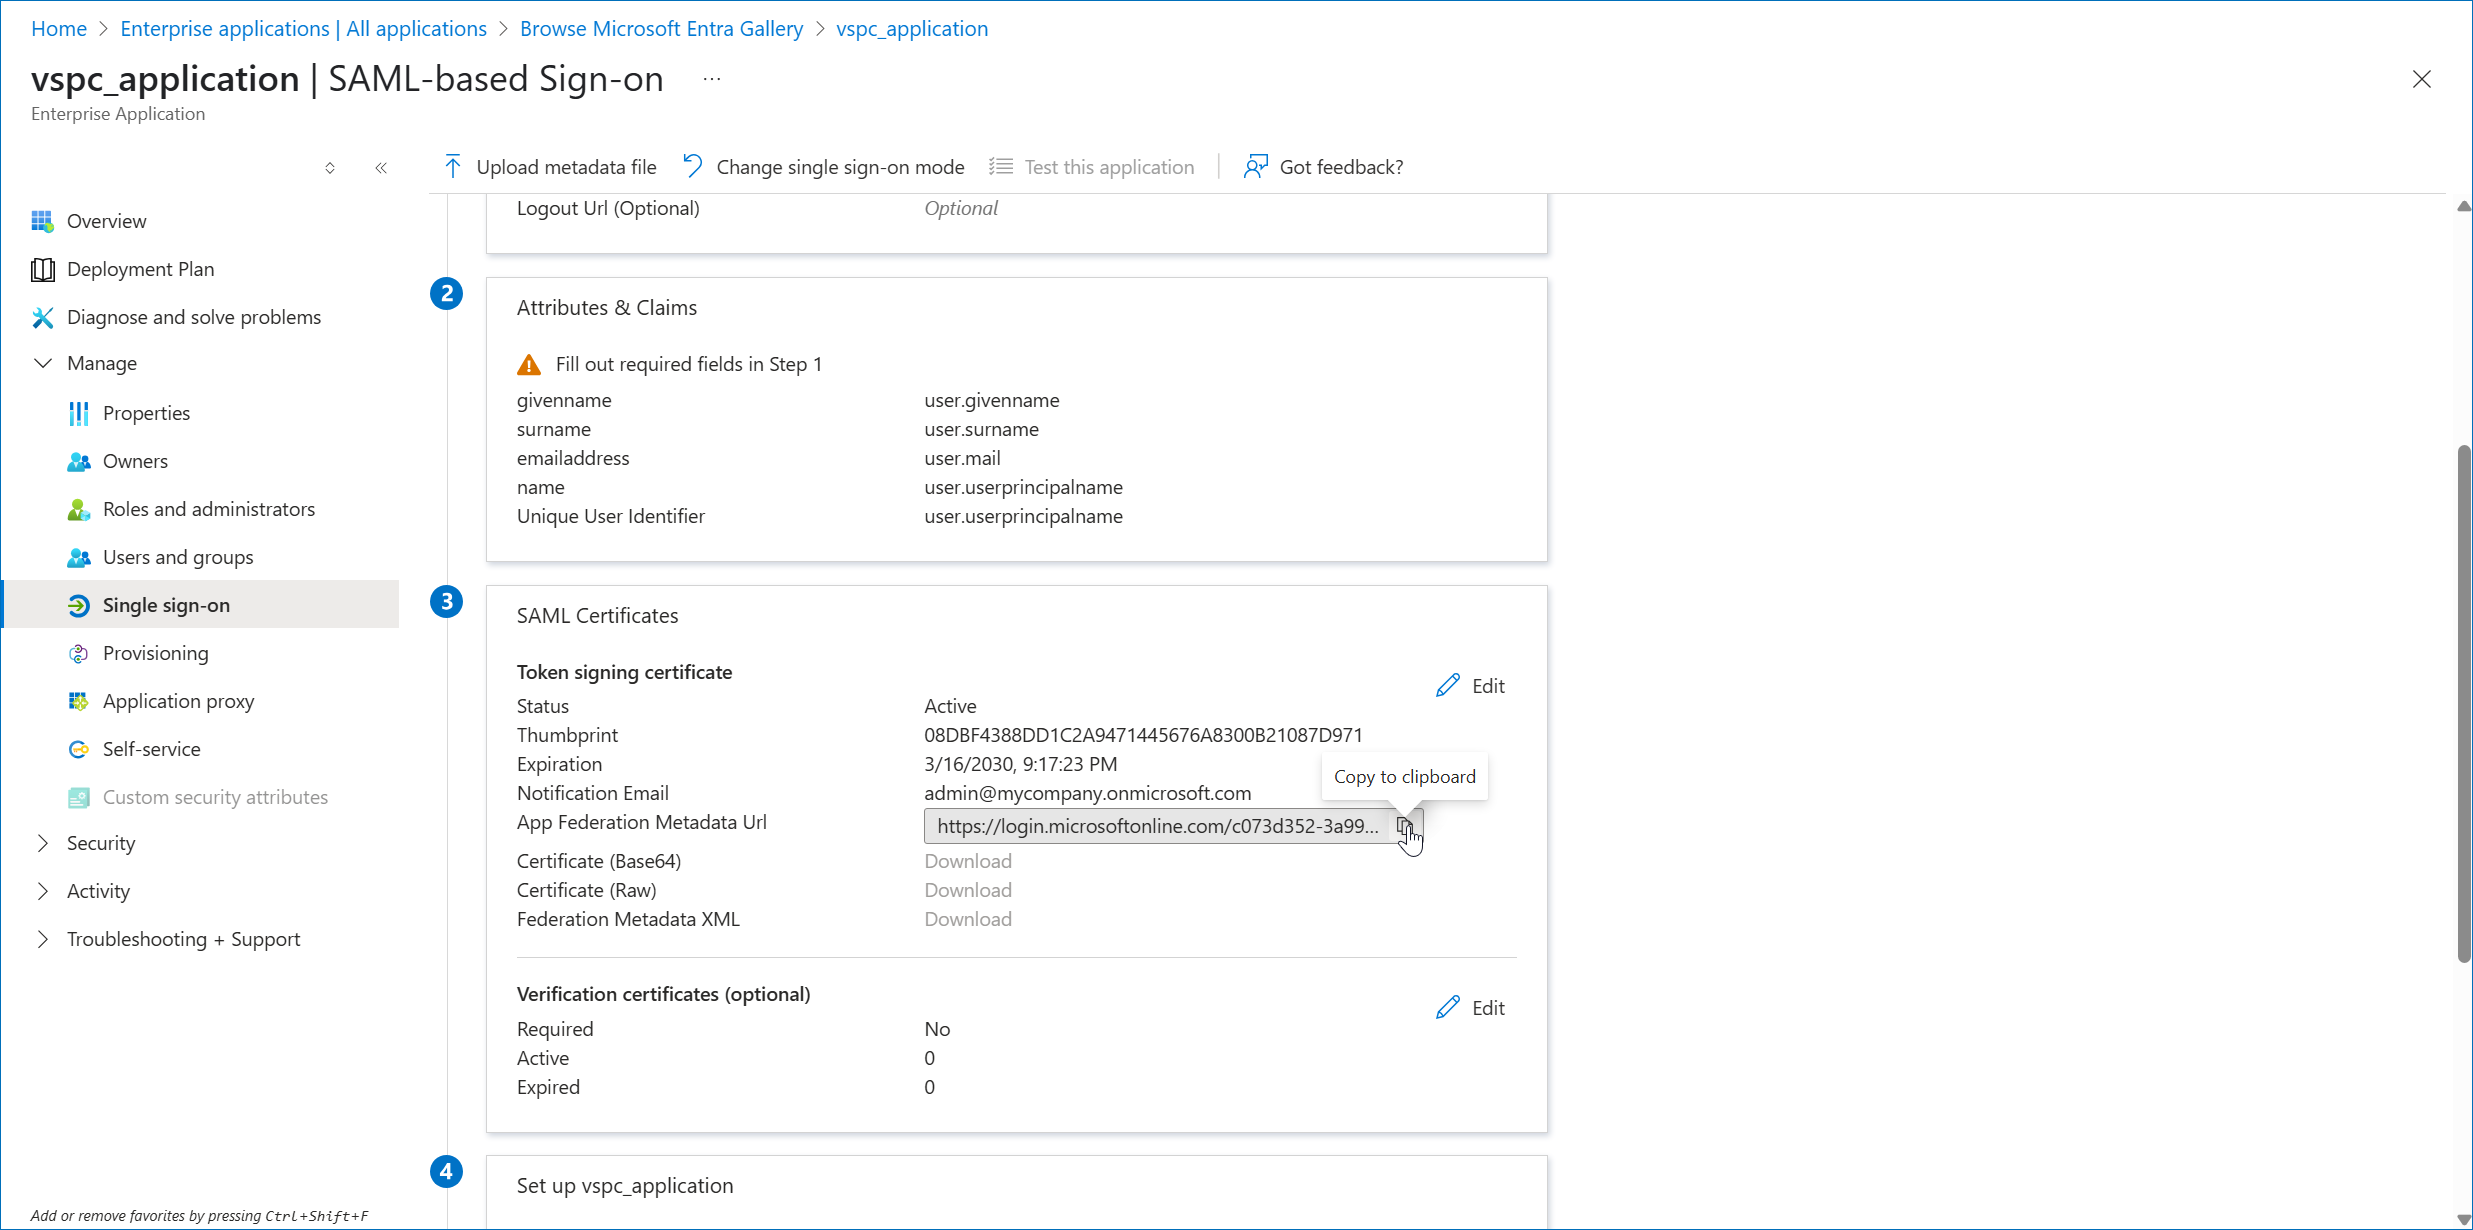This screenshot has height=1230, width=2473.
Task: Select the Provisioning sidebar icon
Action: (x=79, y=653)
